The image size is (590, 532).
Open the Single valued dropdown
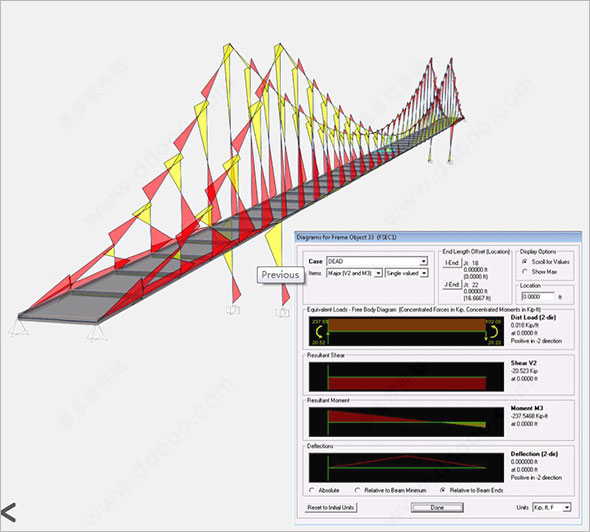[406, 273]
